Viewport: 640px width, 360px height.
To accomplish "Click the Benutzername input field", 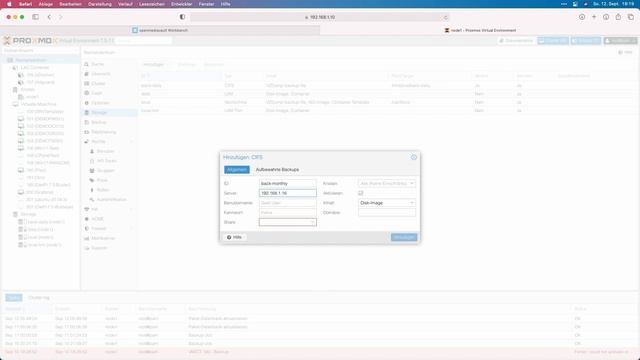I will 287,203.
